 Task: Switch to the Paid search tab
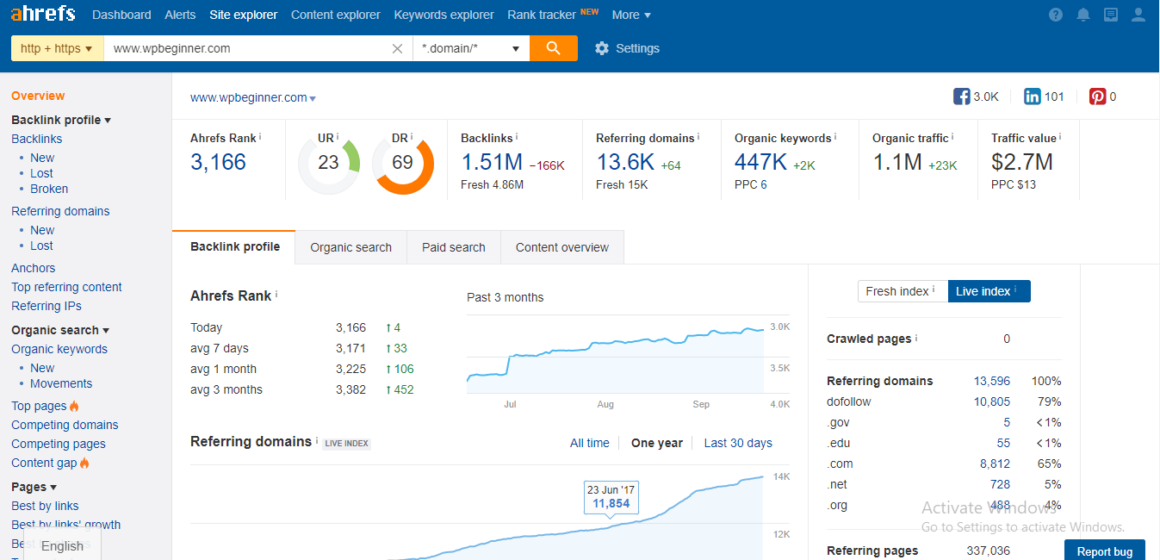coord(453,247)
